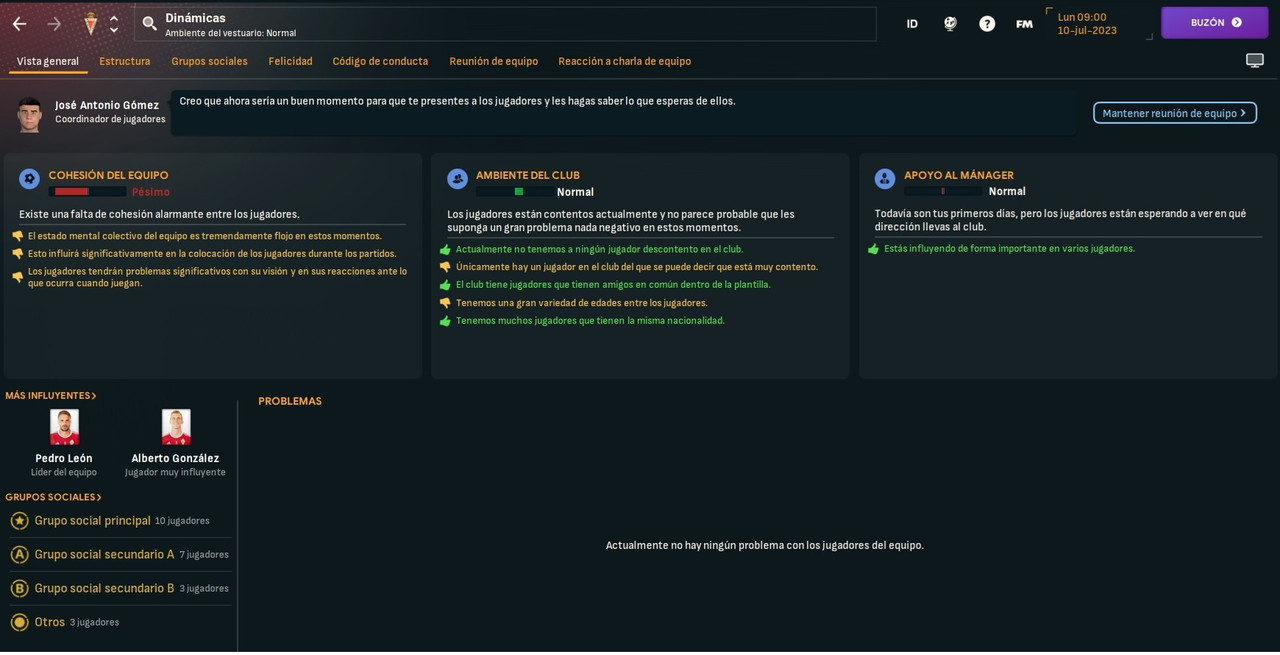
Task: Go forward with the right arrow
Action: (54, 23)
